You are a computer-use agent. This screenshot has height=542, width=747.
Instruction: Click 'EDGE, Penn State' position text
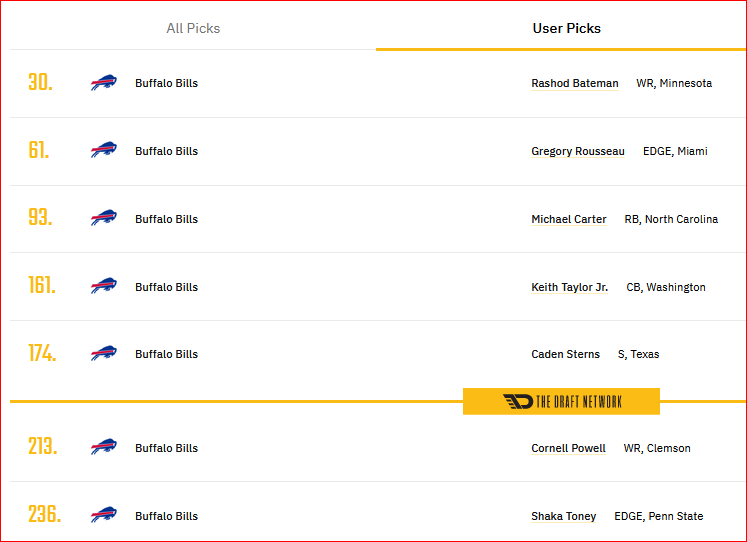point(658,516)
